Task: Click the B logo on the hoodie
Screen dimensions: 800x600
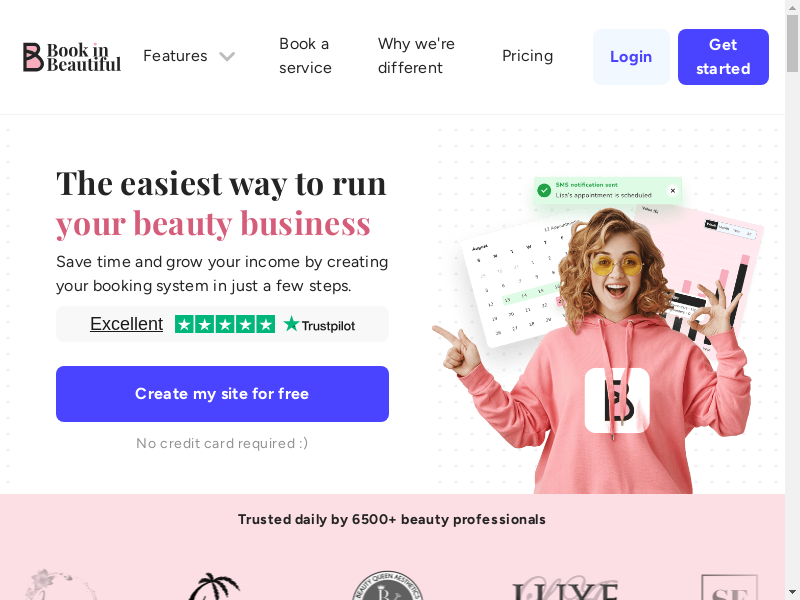Action: pos(617,401)
